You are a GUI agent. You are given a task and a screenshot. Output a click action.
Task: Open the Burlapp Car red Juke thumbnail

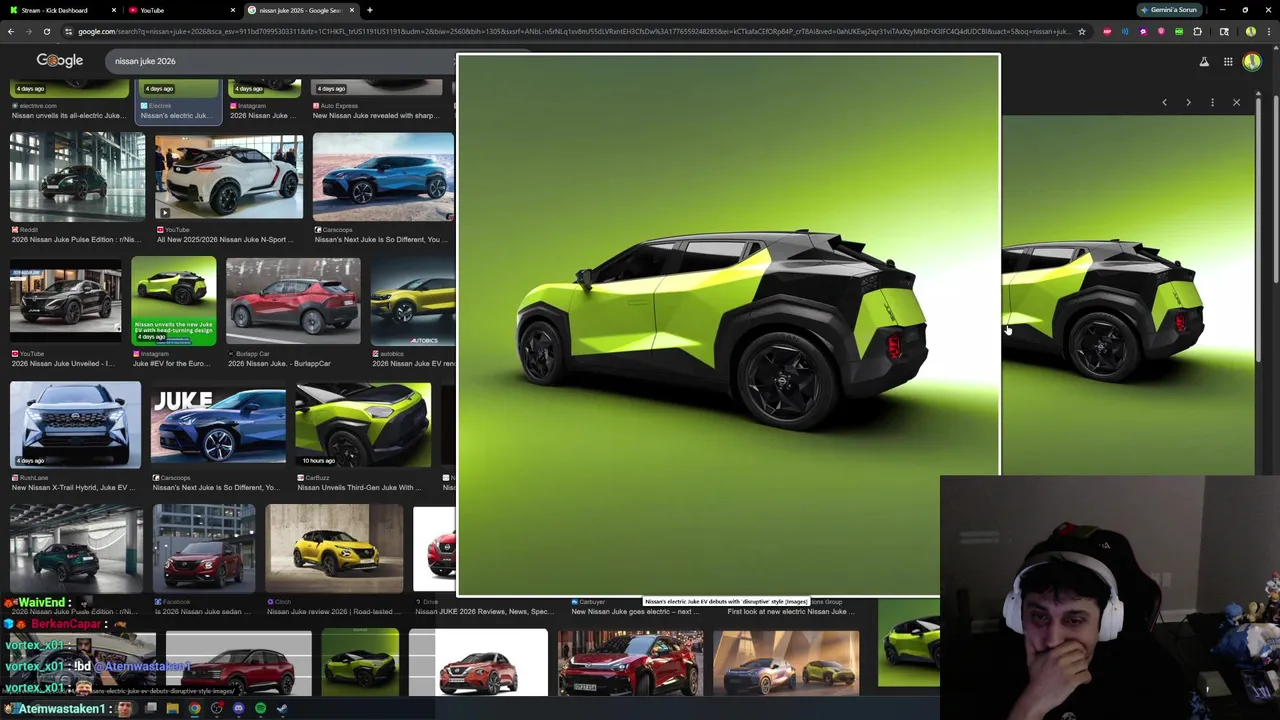point(293,300)
